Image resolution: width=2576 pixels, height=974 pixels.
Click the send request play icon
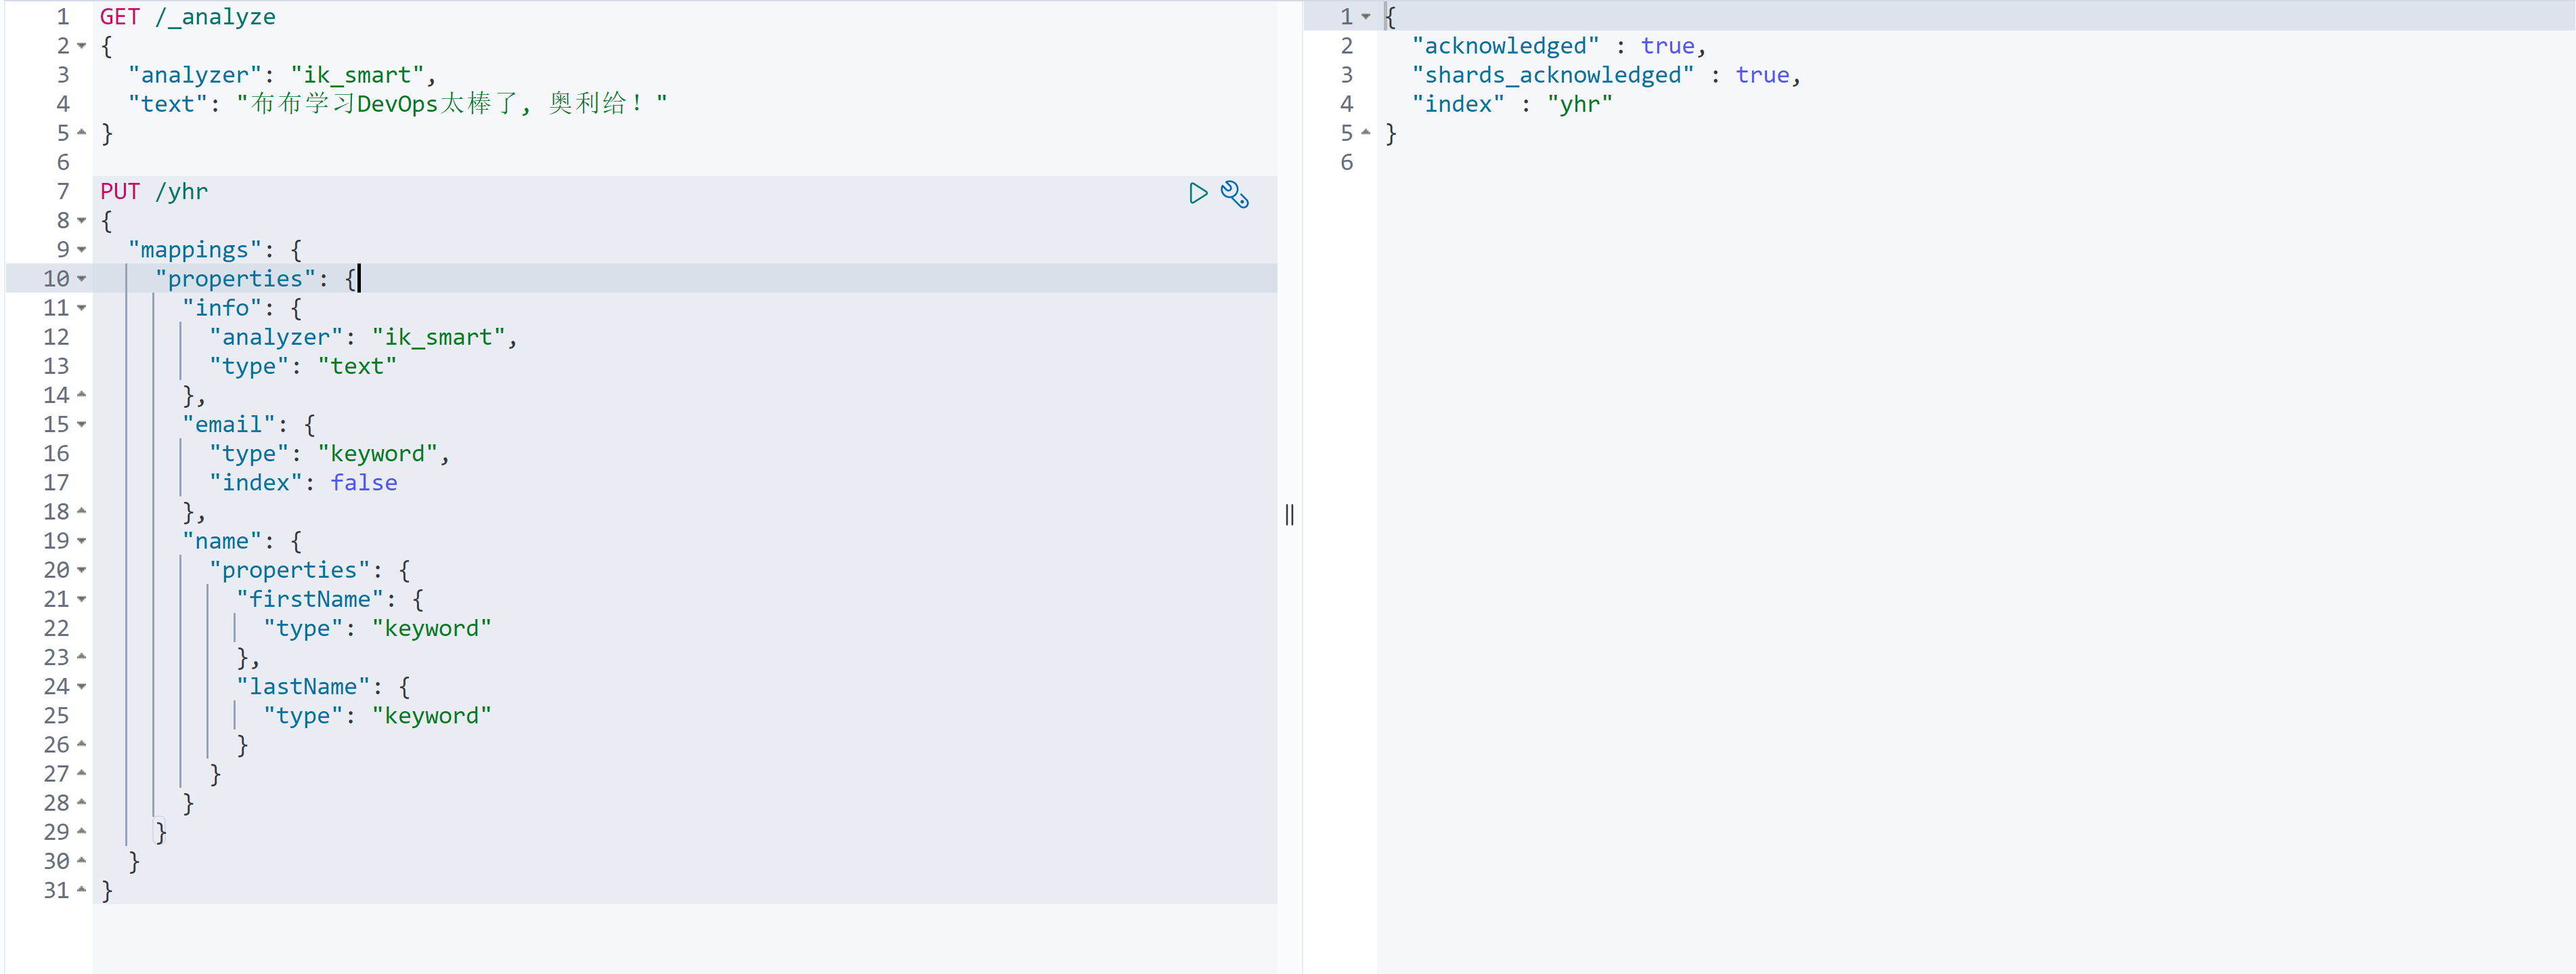pyautogui.click(x=1197, y=193)
